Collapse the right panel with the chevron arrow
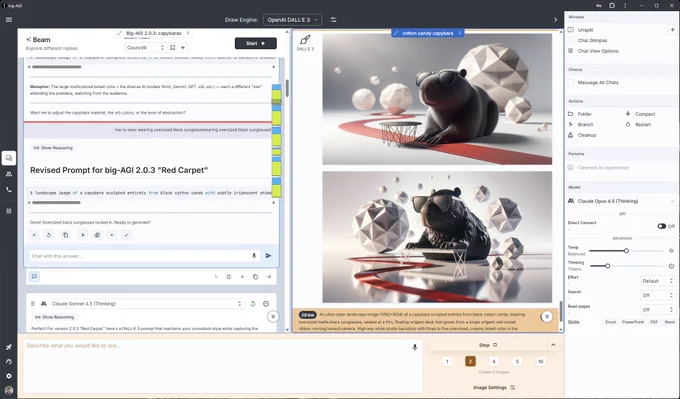 556,20
